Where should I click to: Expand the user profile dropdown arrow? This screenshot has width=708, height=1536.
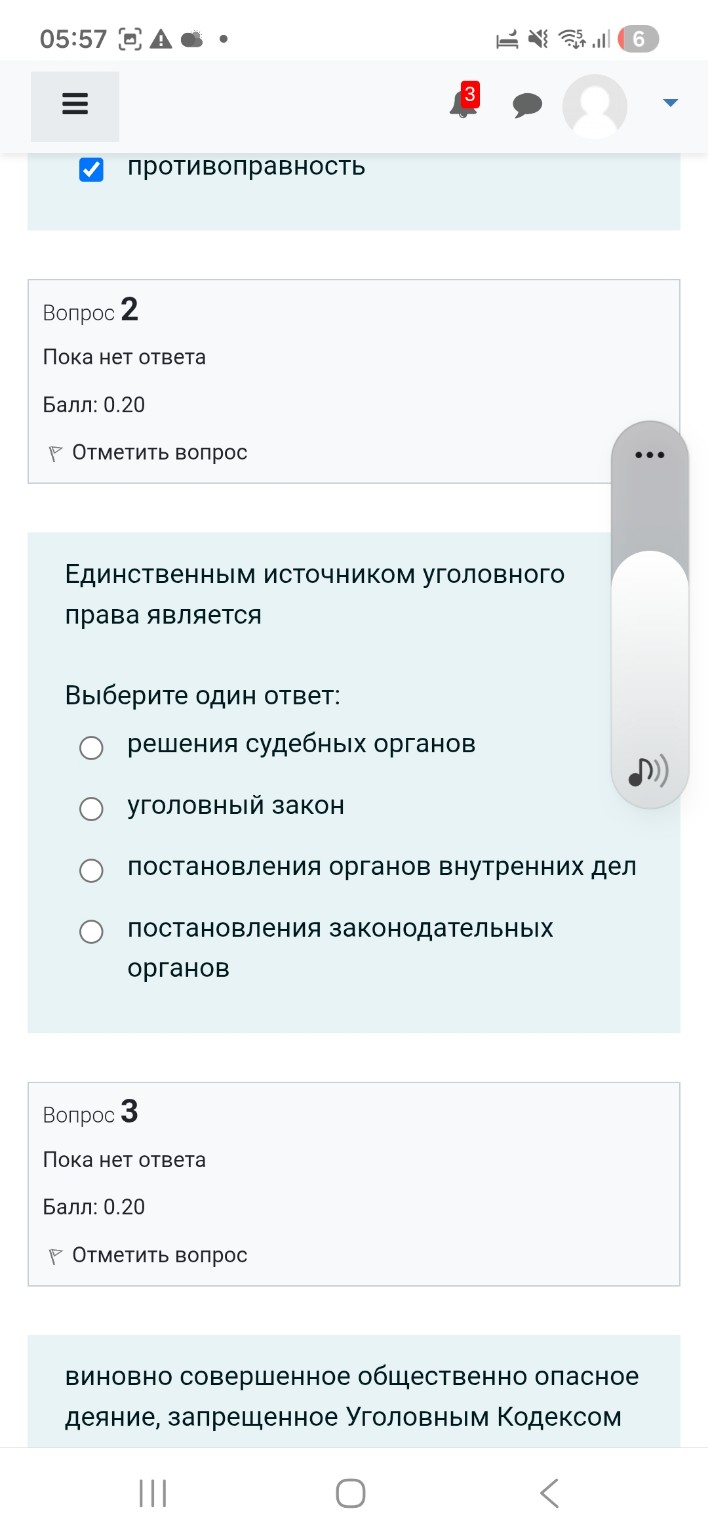click(669, 101)
